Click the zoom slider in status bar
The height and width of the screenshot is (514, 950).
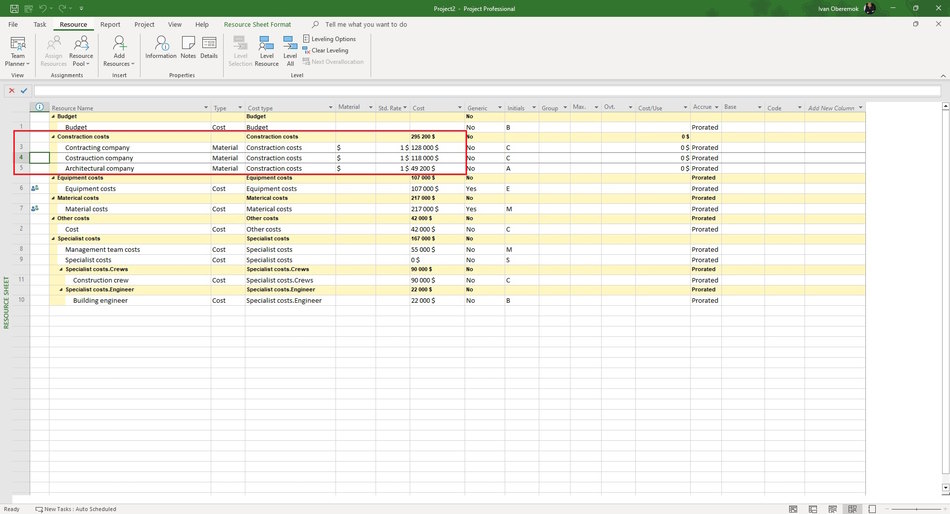coord(916,509)
